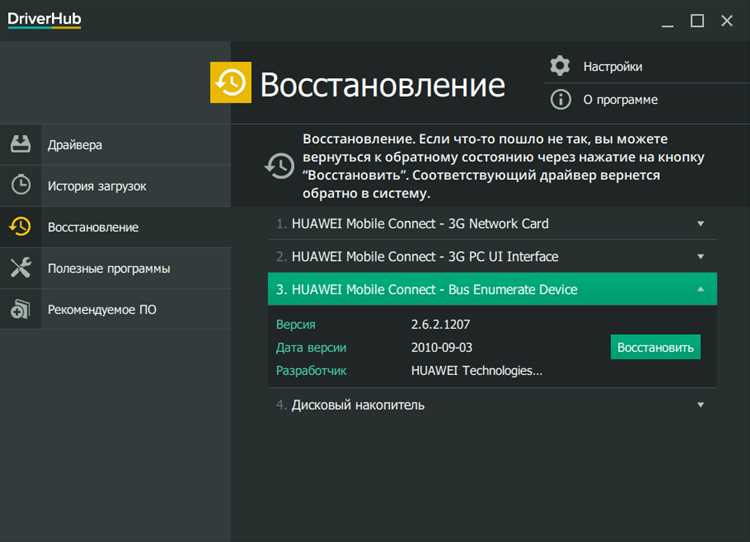Click the Разработчик label
Viewport: 750px width, 542px height.
point(311,370)
